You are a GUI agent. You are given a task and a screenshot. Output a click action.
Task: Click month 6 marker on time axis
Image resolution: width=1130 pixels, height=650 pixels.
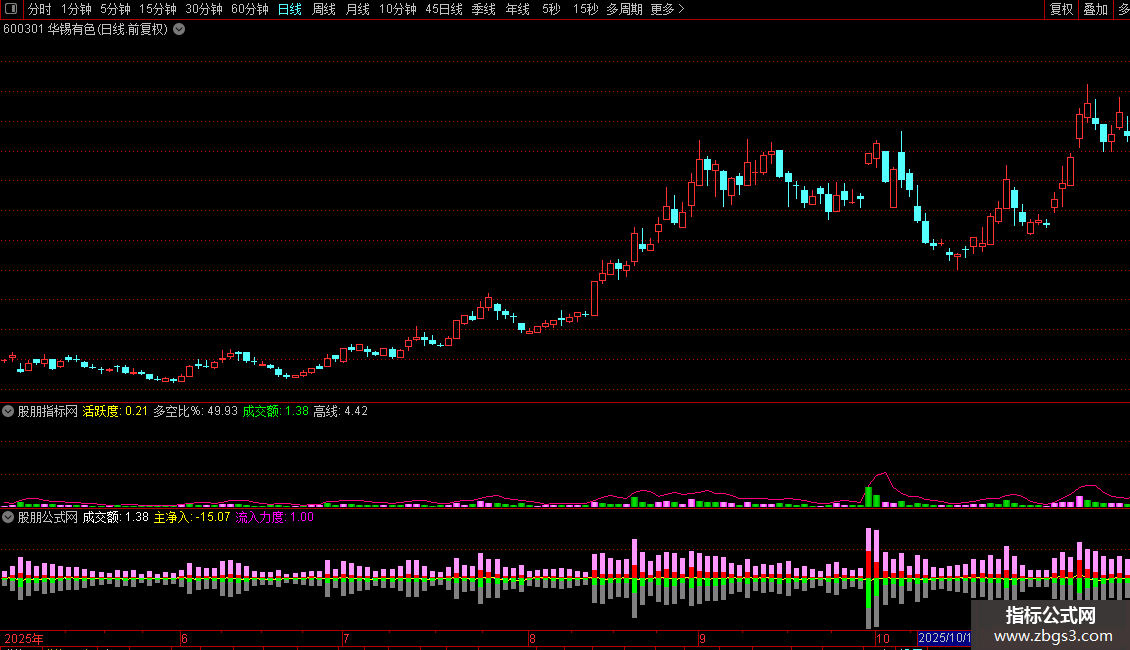coord(184,638)
